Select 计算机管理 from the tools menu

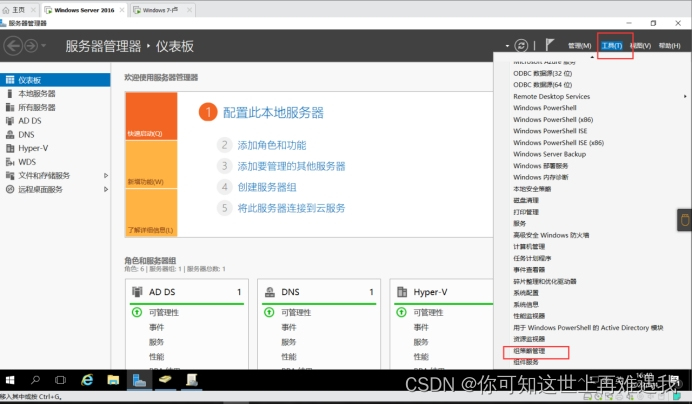click(529, 247)
